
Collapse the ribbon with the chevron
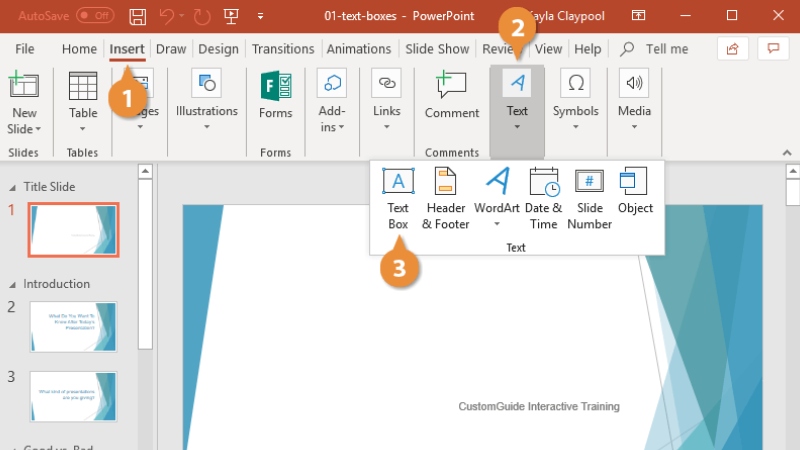(x=787, y=153)
